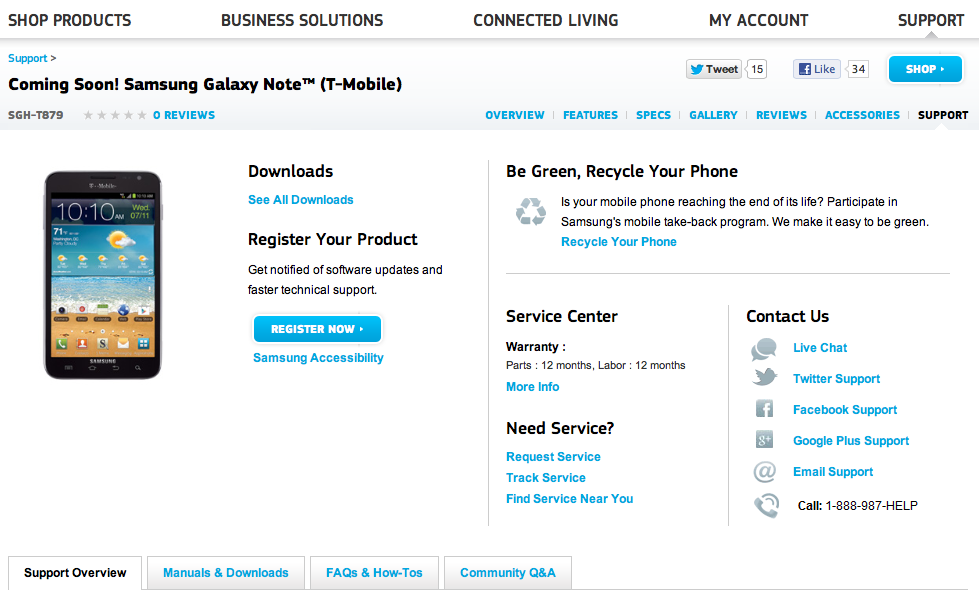Select the Community Q&A tab

pos(507,573)
